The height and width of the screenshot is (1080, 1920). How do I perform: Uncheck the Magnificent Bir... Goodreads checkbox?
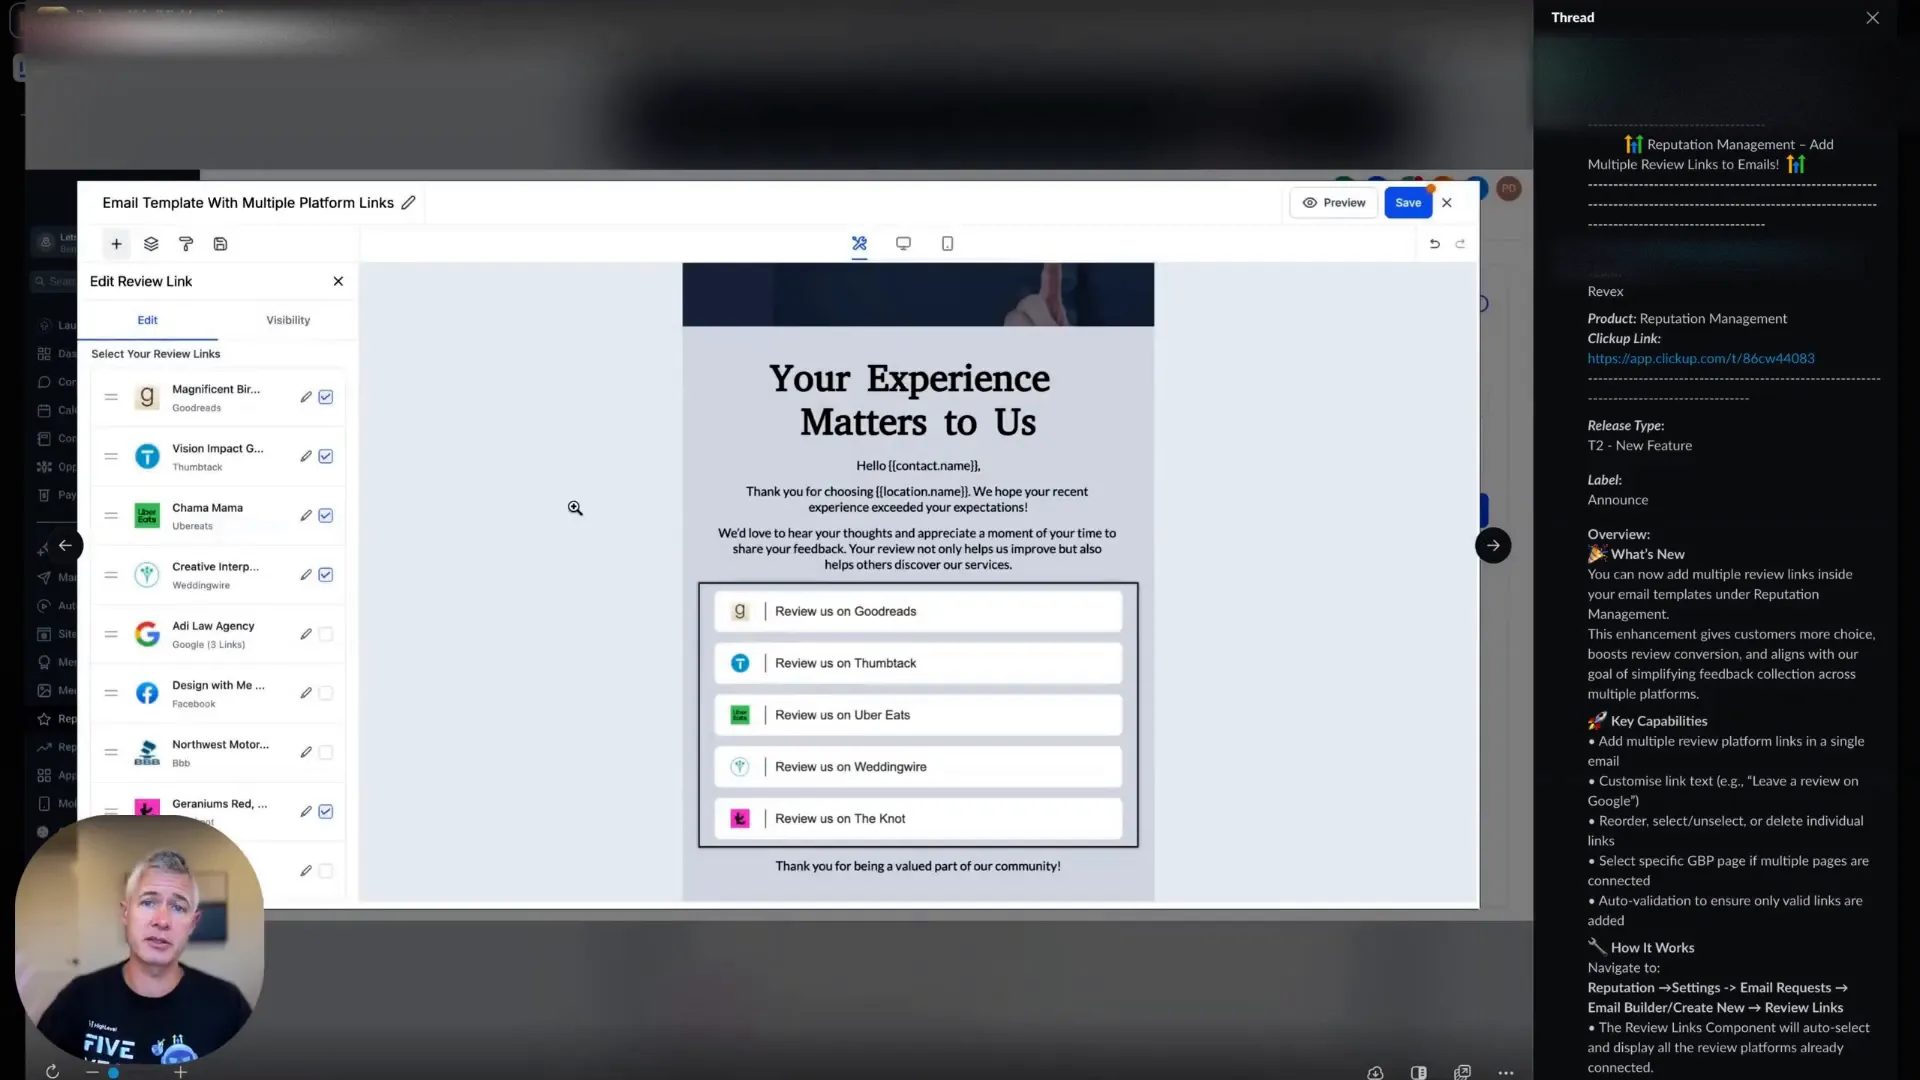click(x=326, y=397)
